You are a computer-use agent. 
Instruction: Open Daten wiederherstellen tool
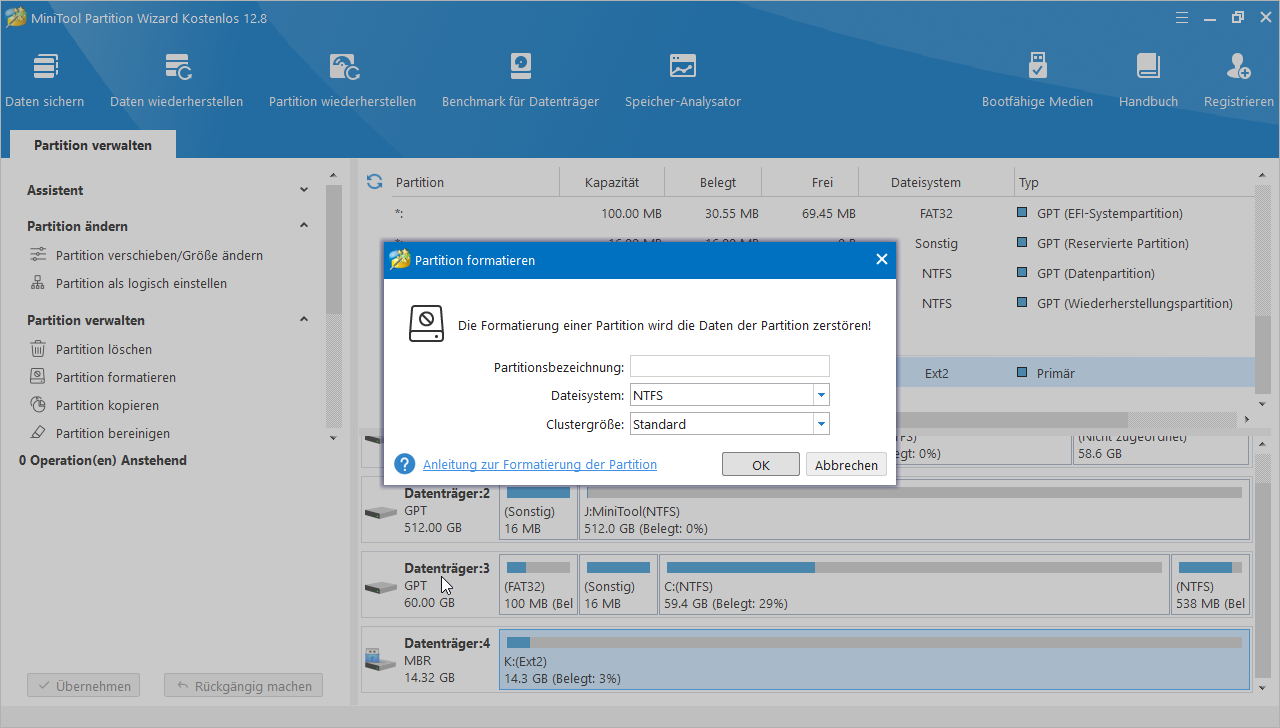click(x=177, y=80)
